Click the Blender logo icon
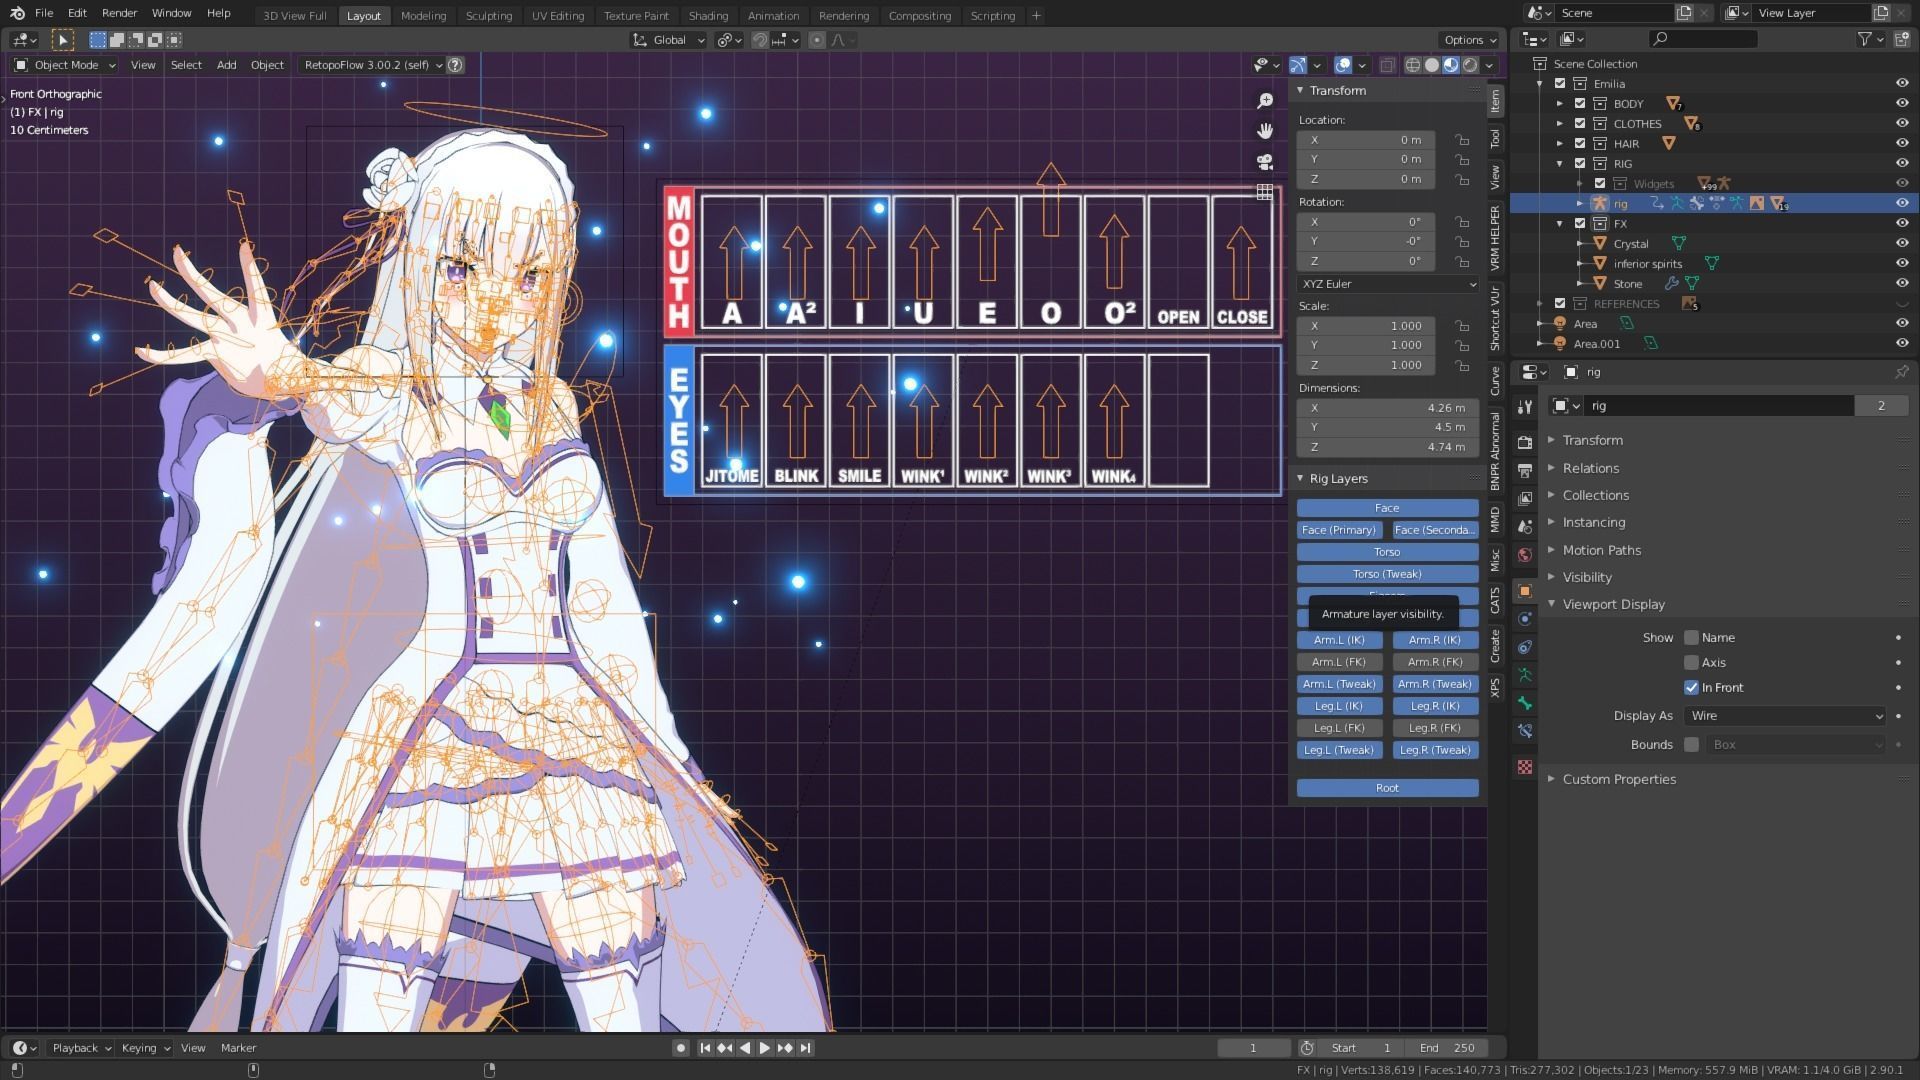Image resolution: width=1920 pixels, height=1080 pixels. (17, 13)
